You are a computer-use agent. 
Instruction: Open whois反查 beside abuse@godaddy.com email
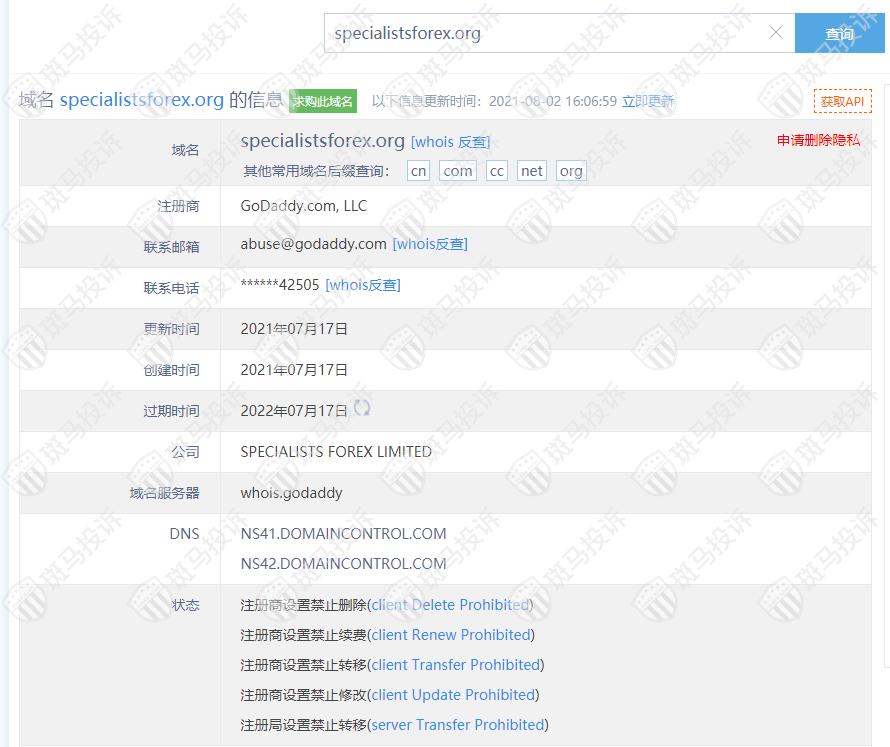point(430,244)
